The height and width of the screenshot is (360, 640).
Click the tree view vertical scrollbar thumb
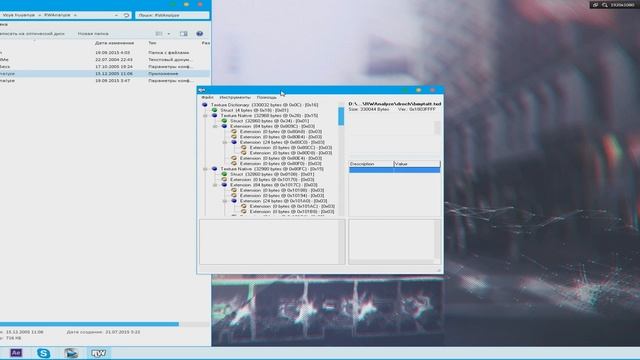tap(341, 116)
